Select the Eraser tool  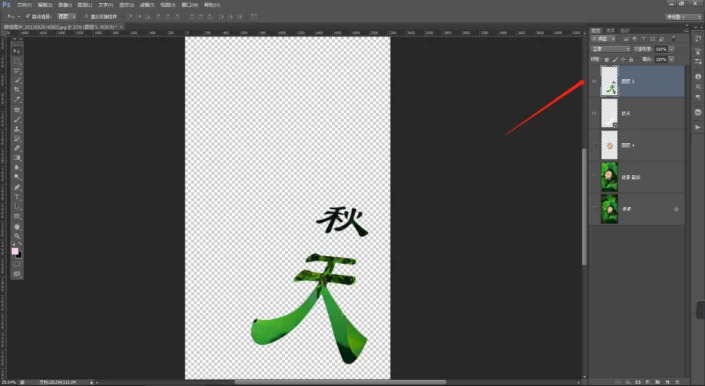pos(17,148)
